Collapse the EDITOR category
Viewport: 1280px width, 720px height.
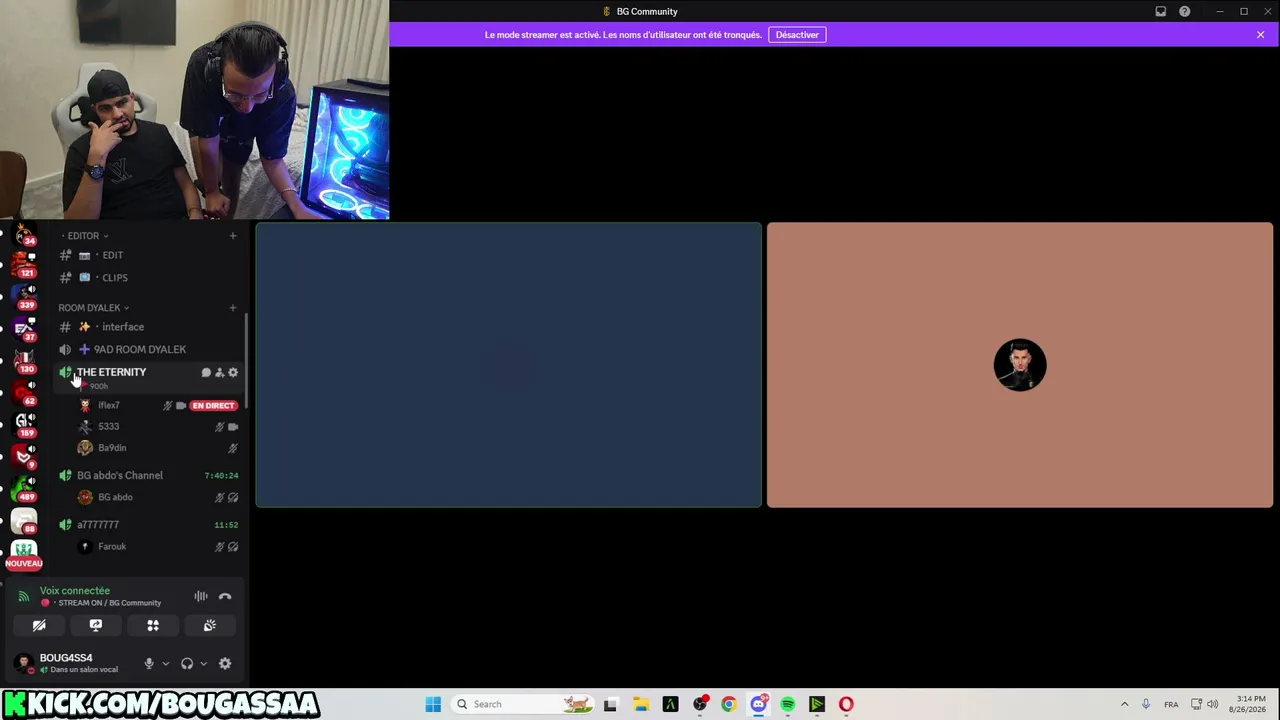(87, 236)
